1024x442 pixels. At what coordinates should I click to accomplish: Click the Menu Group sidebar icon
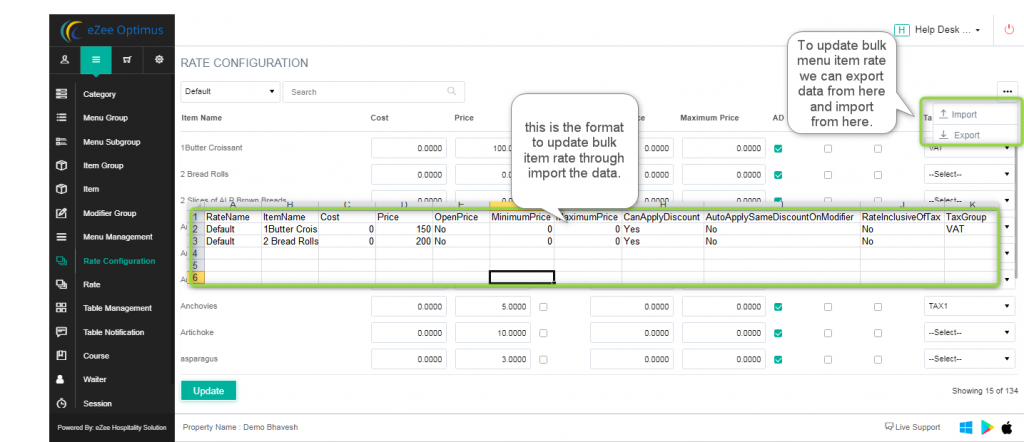tap(61, 118)
